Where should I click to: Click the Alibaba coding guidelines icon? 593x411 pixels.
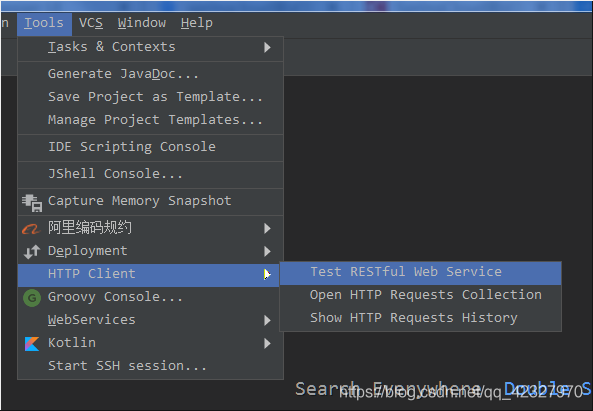(x=31, y=228)
